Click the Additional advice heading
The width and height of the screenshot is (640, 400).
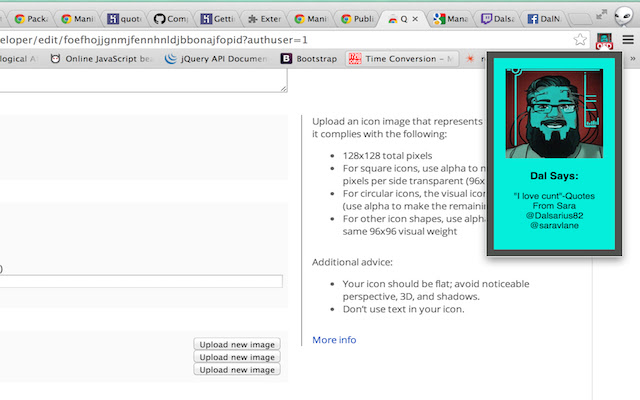[352, 262]
